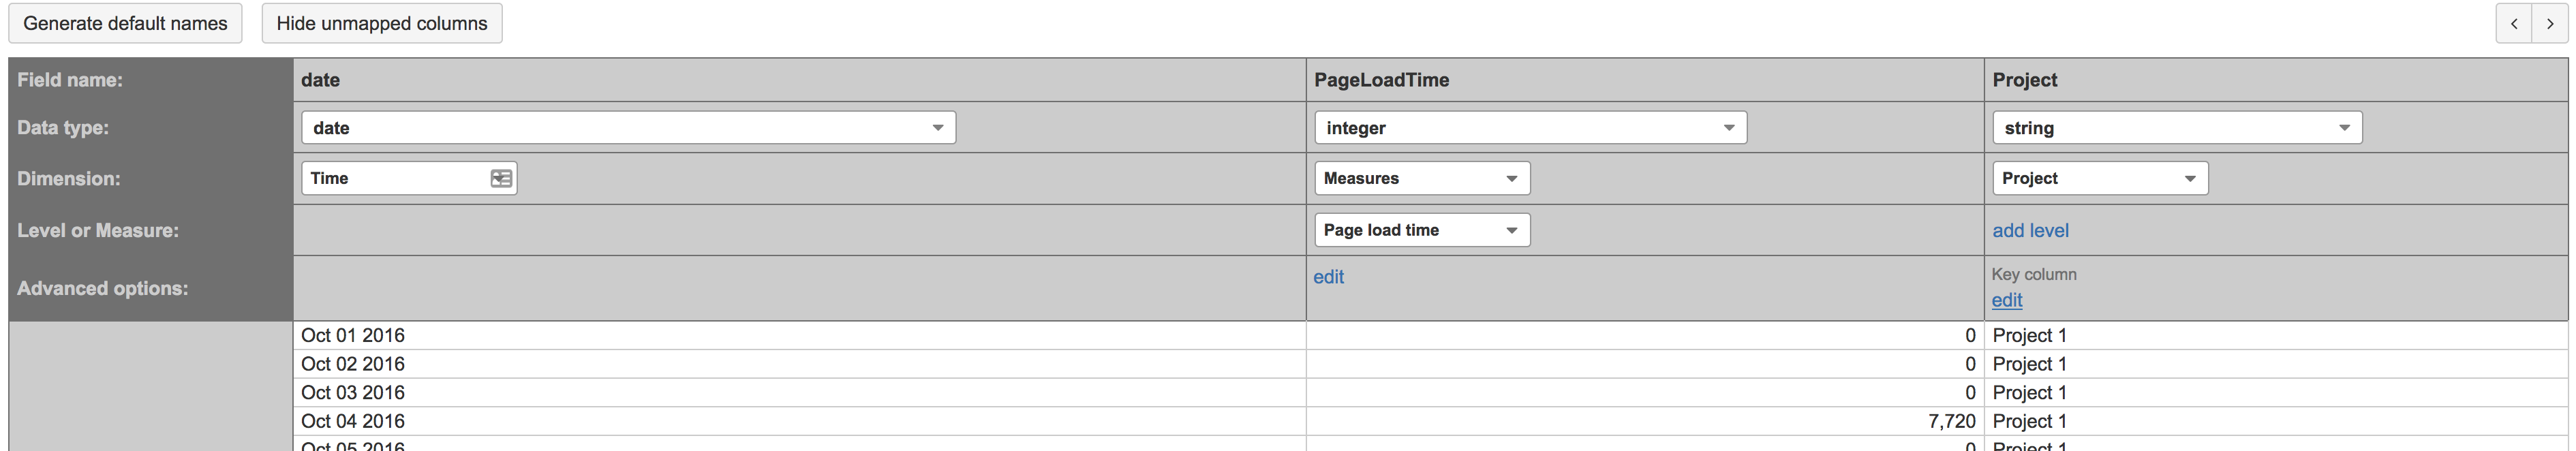Expand the Project dimension dropdown
This screenshot has width=2576, height=451.
click(x=2099, y=178)
